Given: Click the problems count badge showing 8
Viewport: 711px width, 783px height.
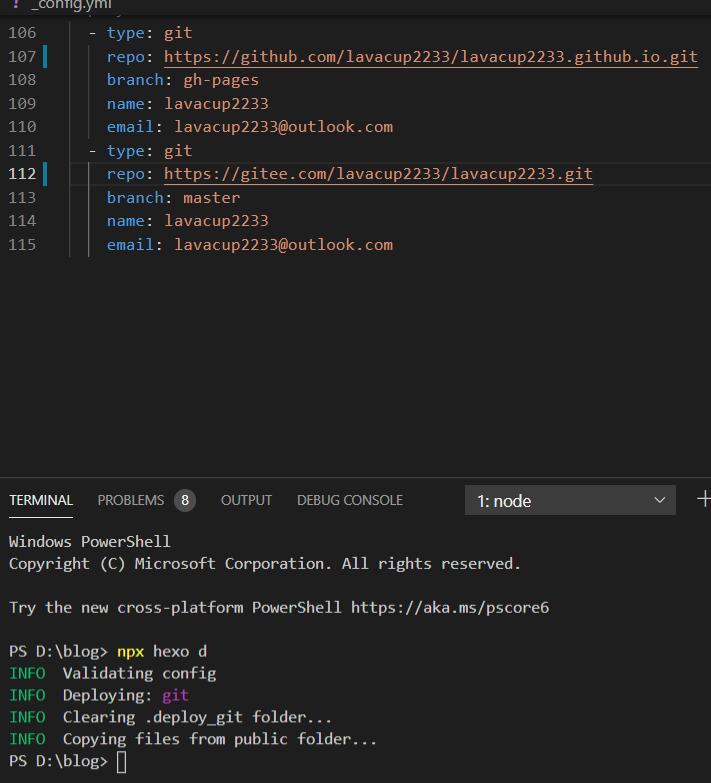Looking at the screenshot, I should (184, 500).
